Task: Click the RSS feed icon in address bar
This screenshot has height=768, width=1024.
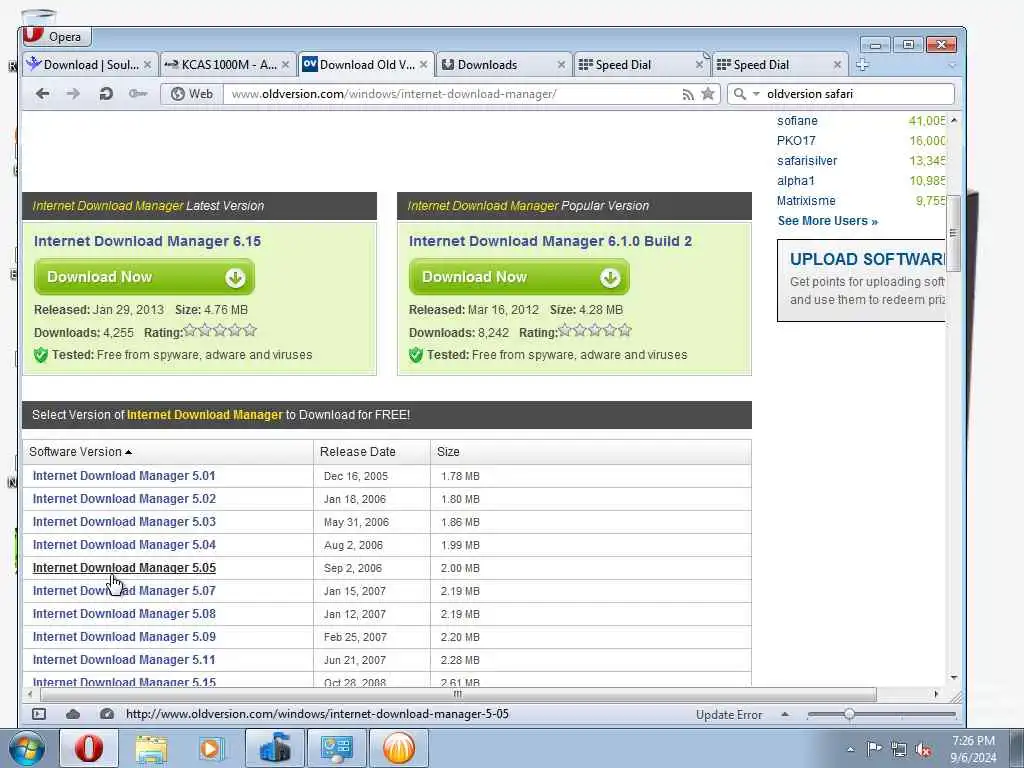Action: pyautogui.click(x=688, y=95)
